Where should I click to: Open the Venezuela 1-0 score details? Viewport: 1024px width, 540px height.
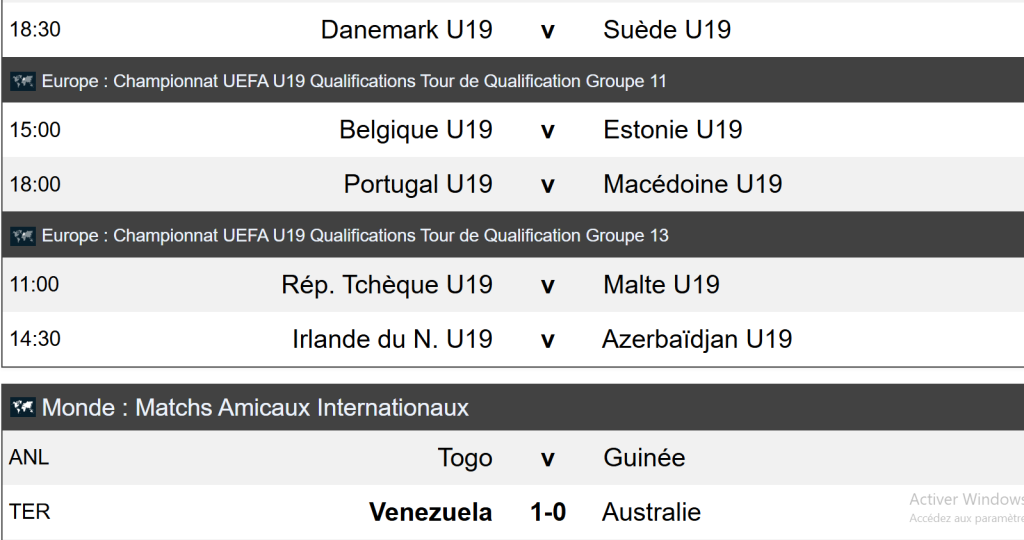547,513
